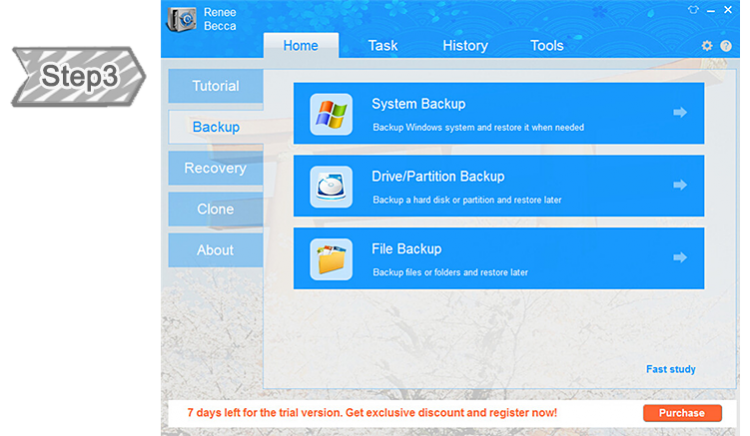750x436 pixels.
Task: Click the Renee Becca safe logo
Action: [181, 20]
